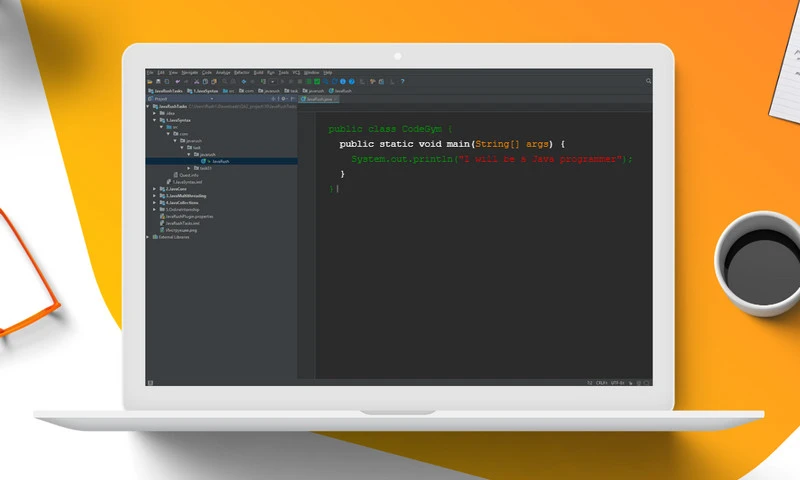Click the Make Project build icon
This screenshot has width=800, height=480.
pos(263,81)
